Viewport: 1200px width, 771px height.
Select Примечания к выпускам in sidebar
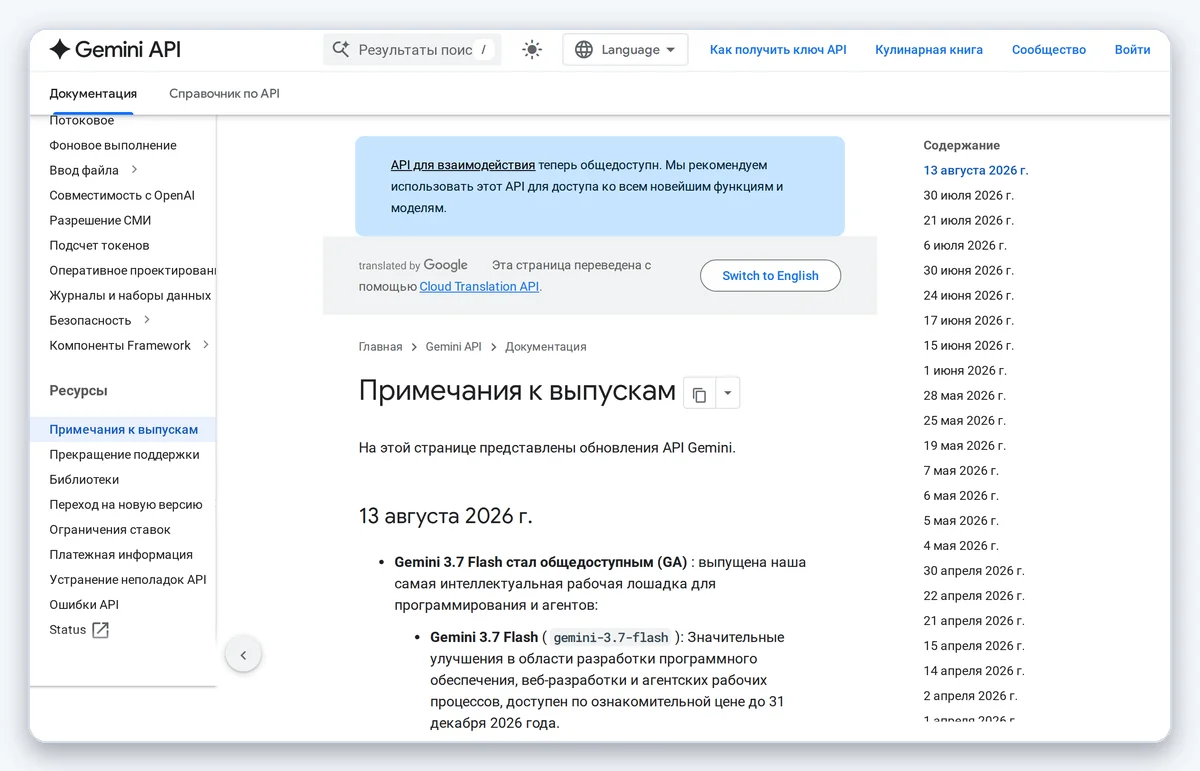click(x=124, y=430)
